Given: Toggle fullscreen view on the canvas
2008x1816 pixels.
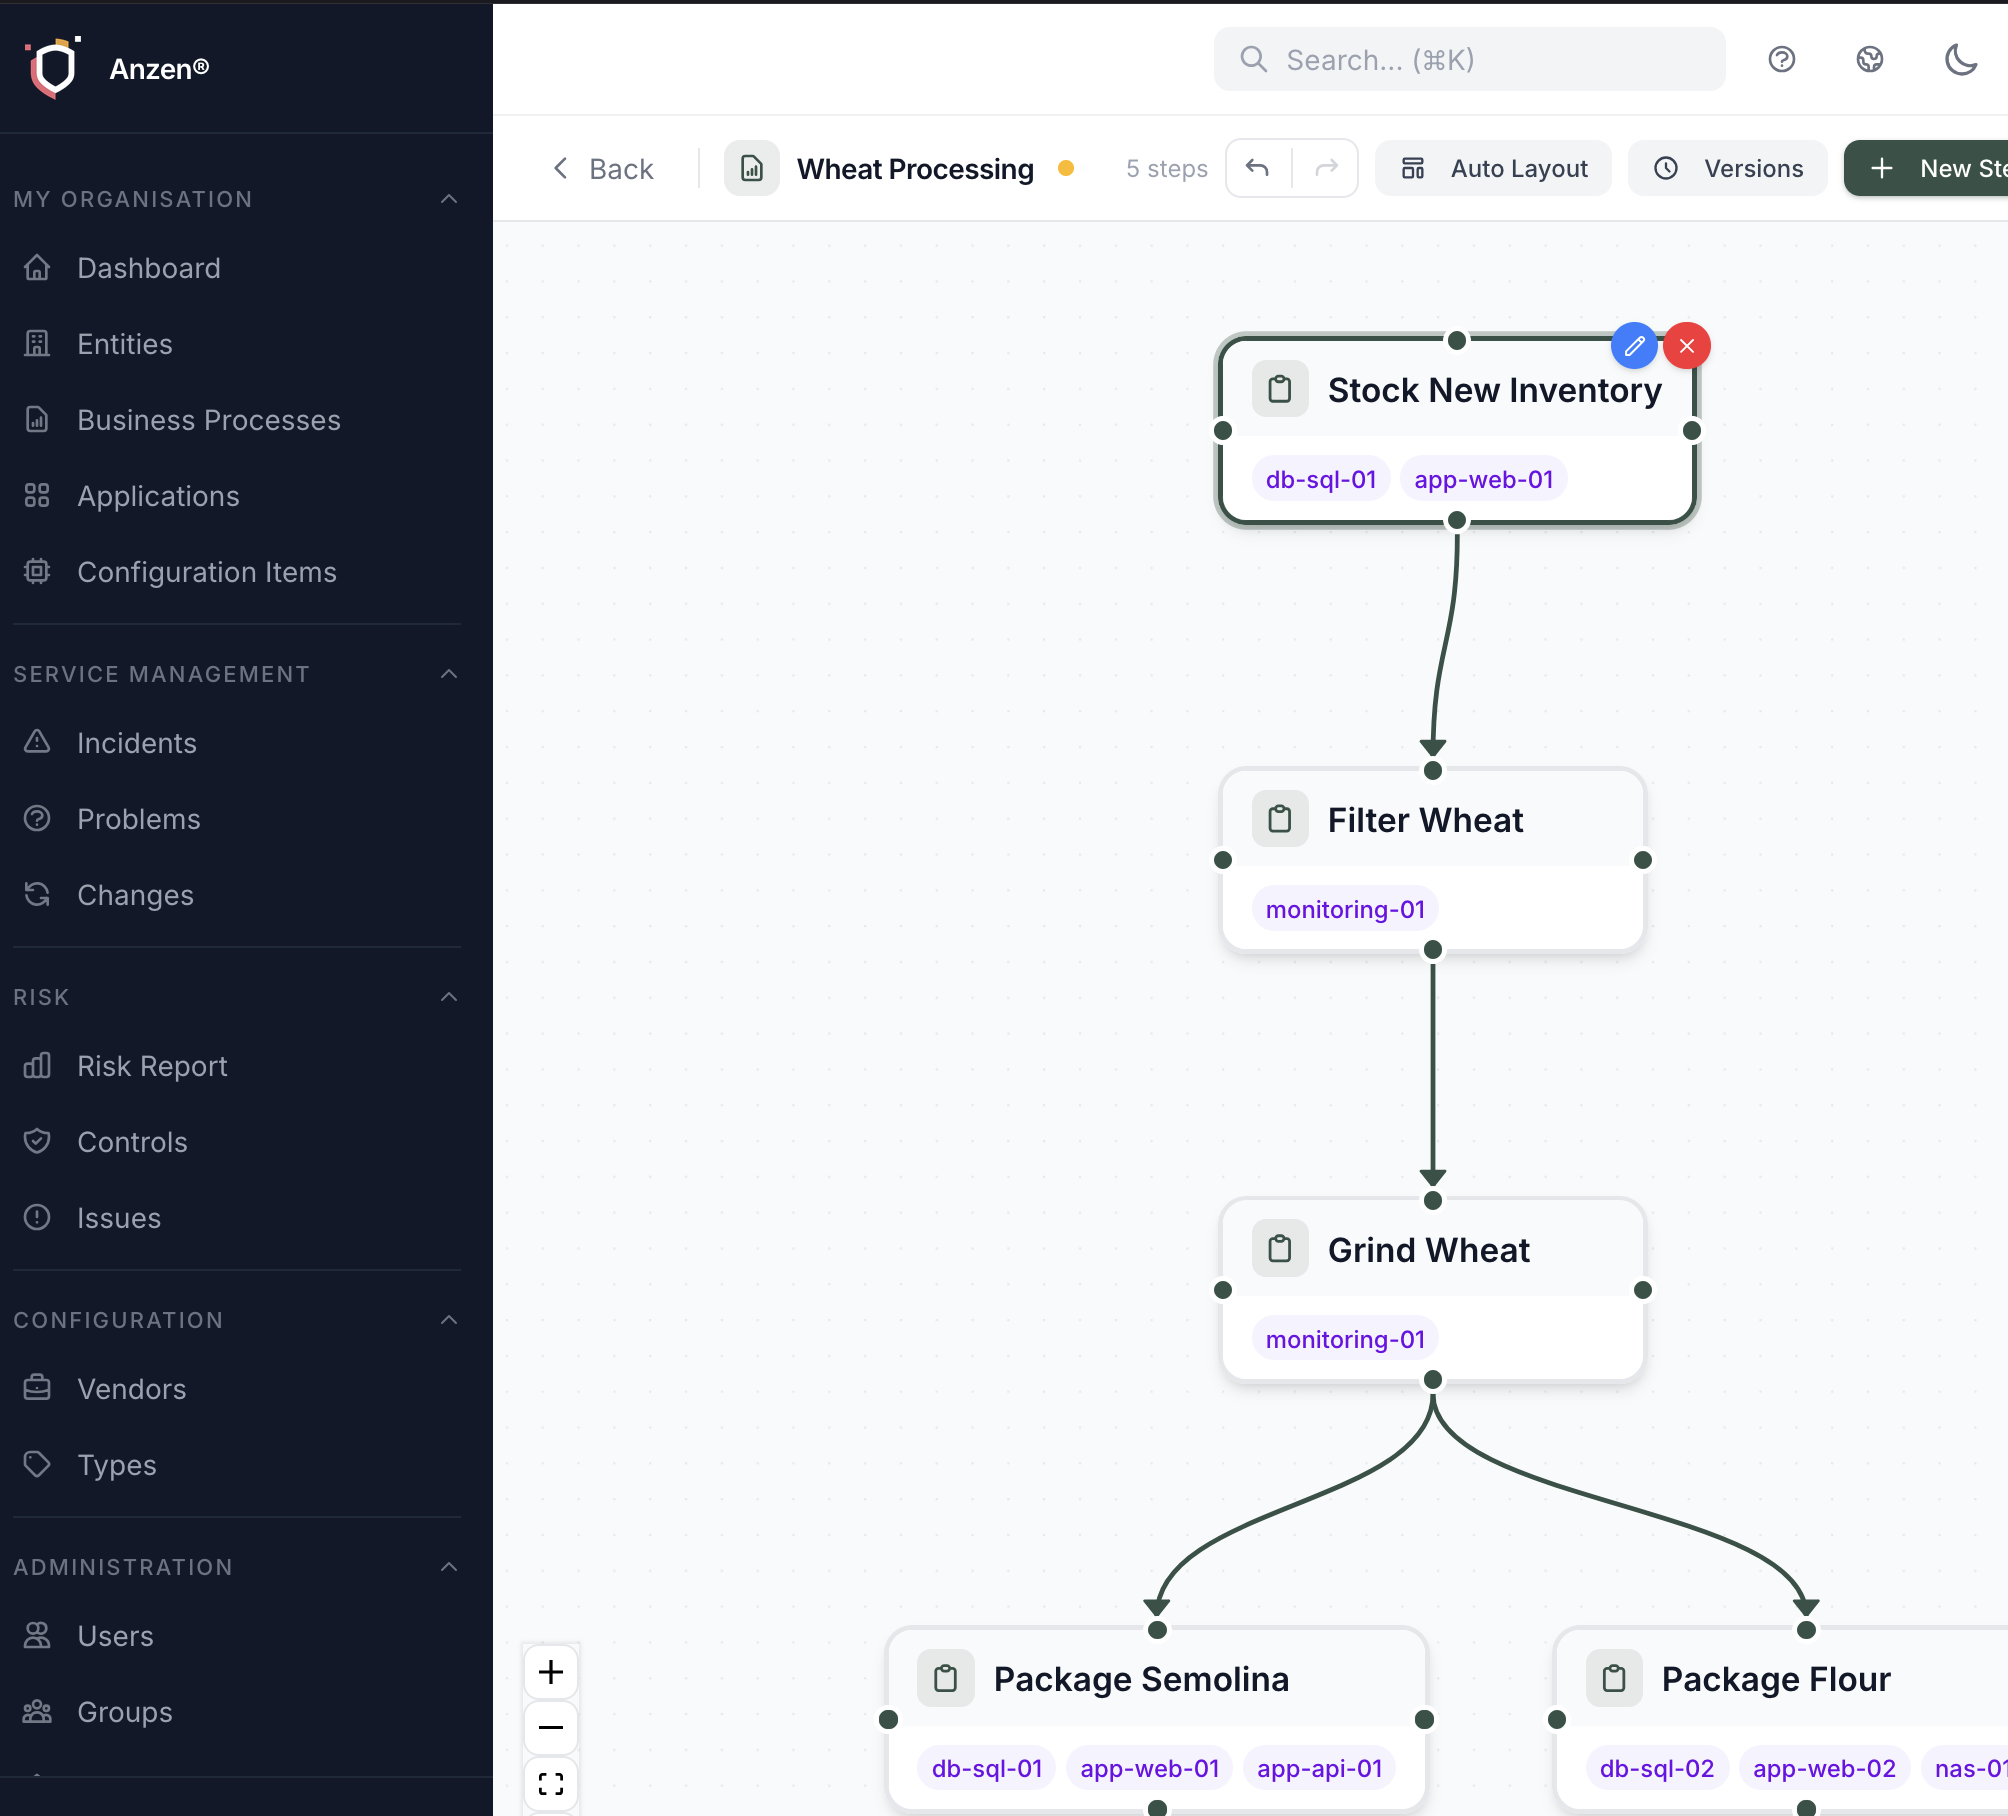Looking at the screenshot, I should (x=551, y=1784).
